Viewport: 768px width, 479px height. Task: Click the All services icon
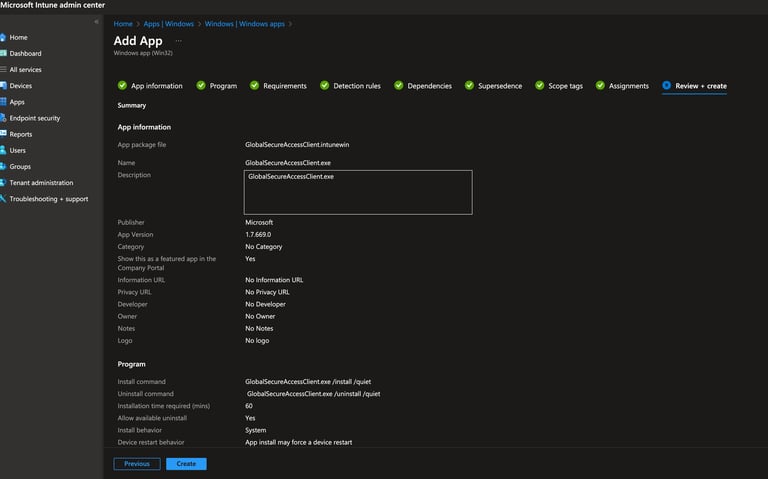click(x=3, y=70)
